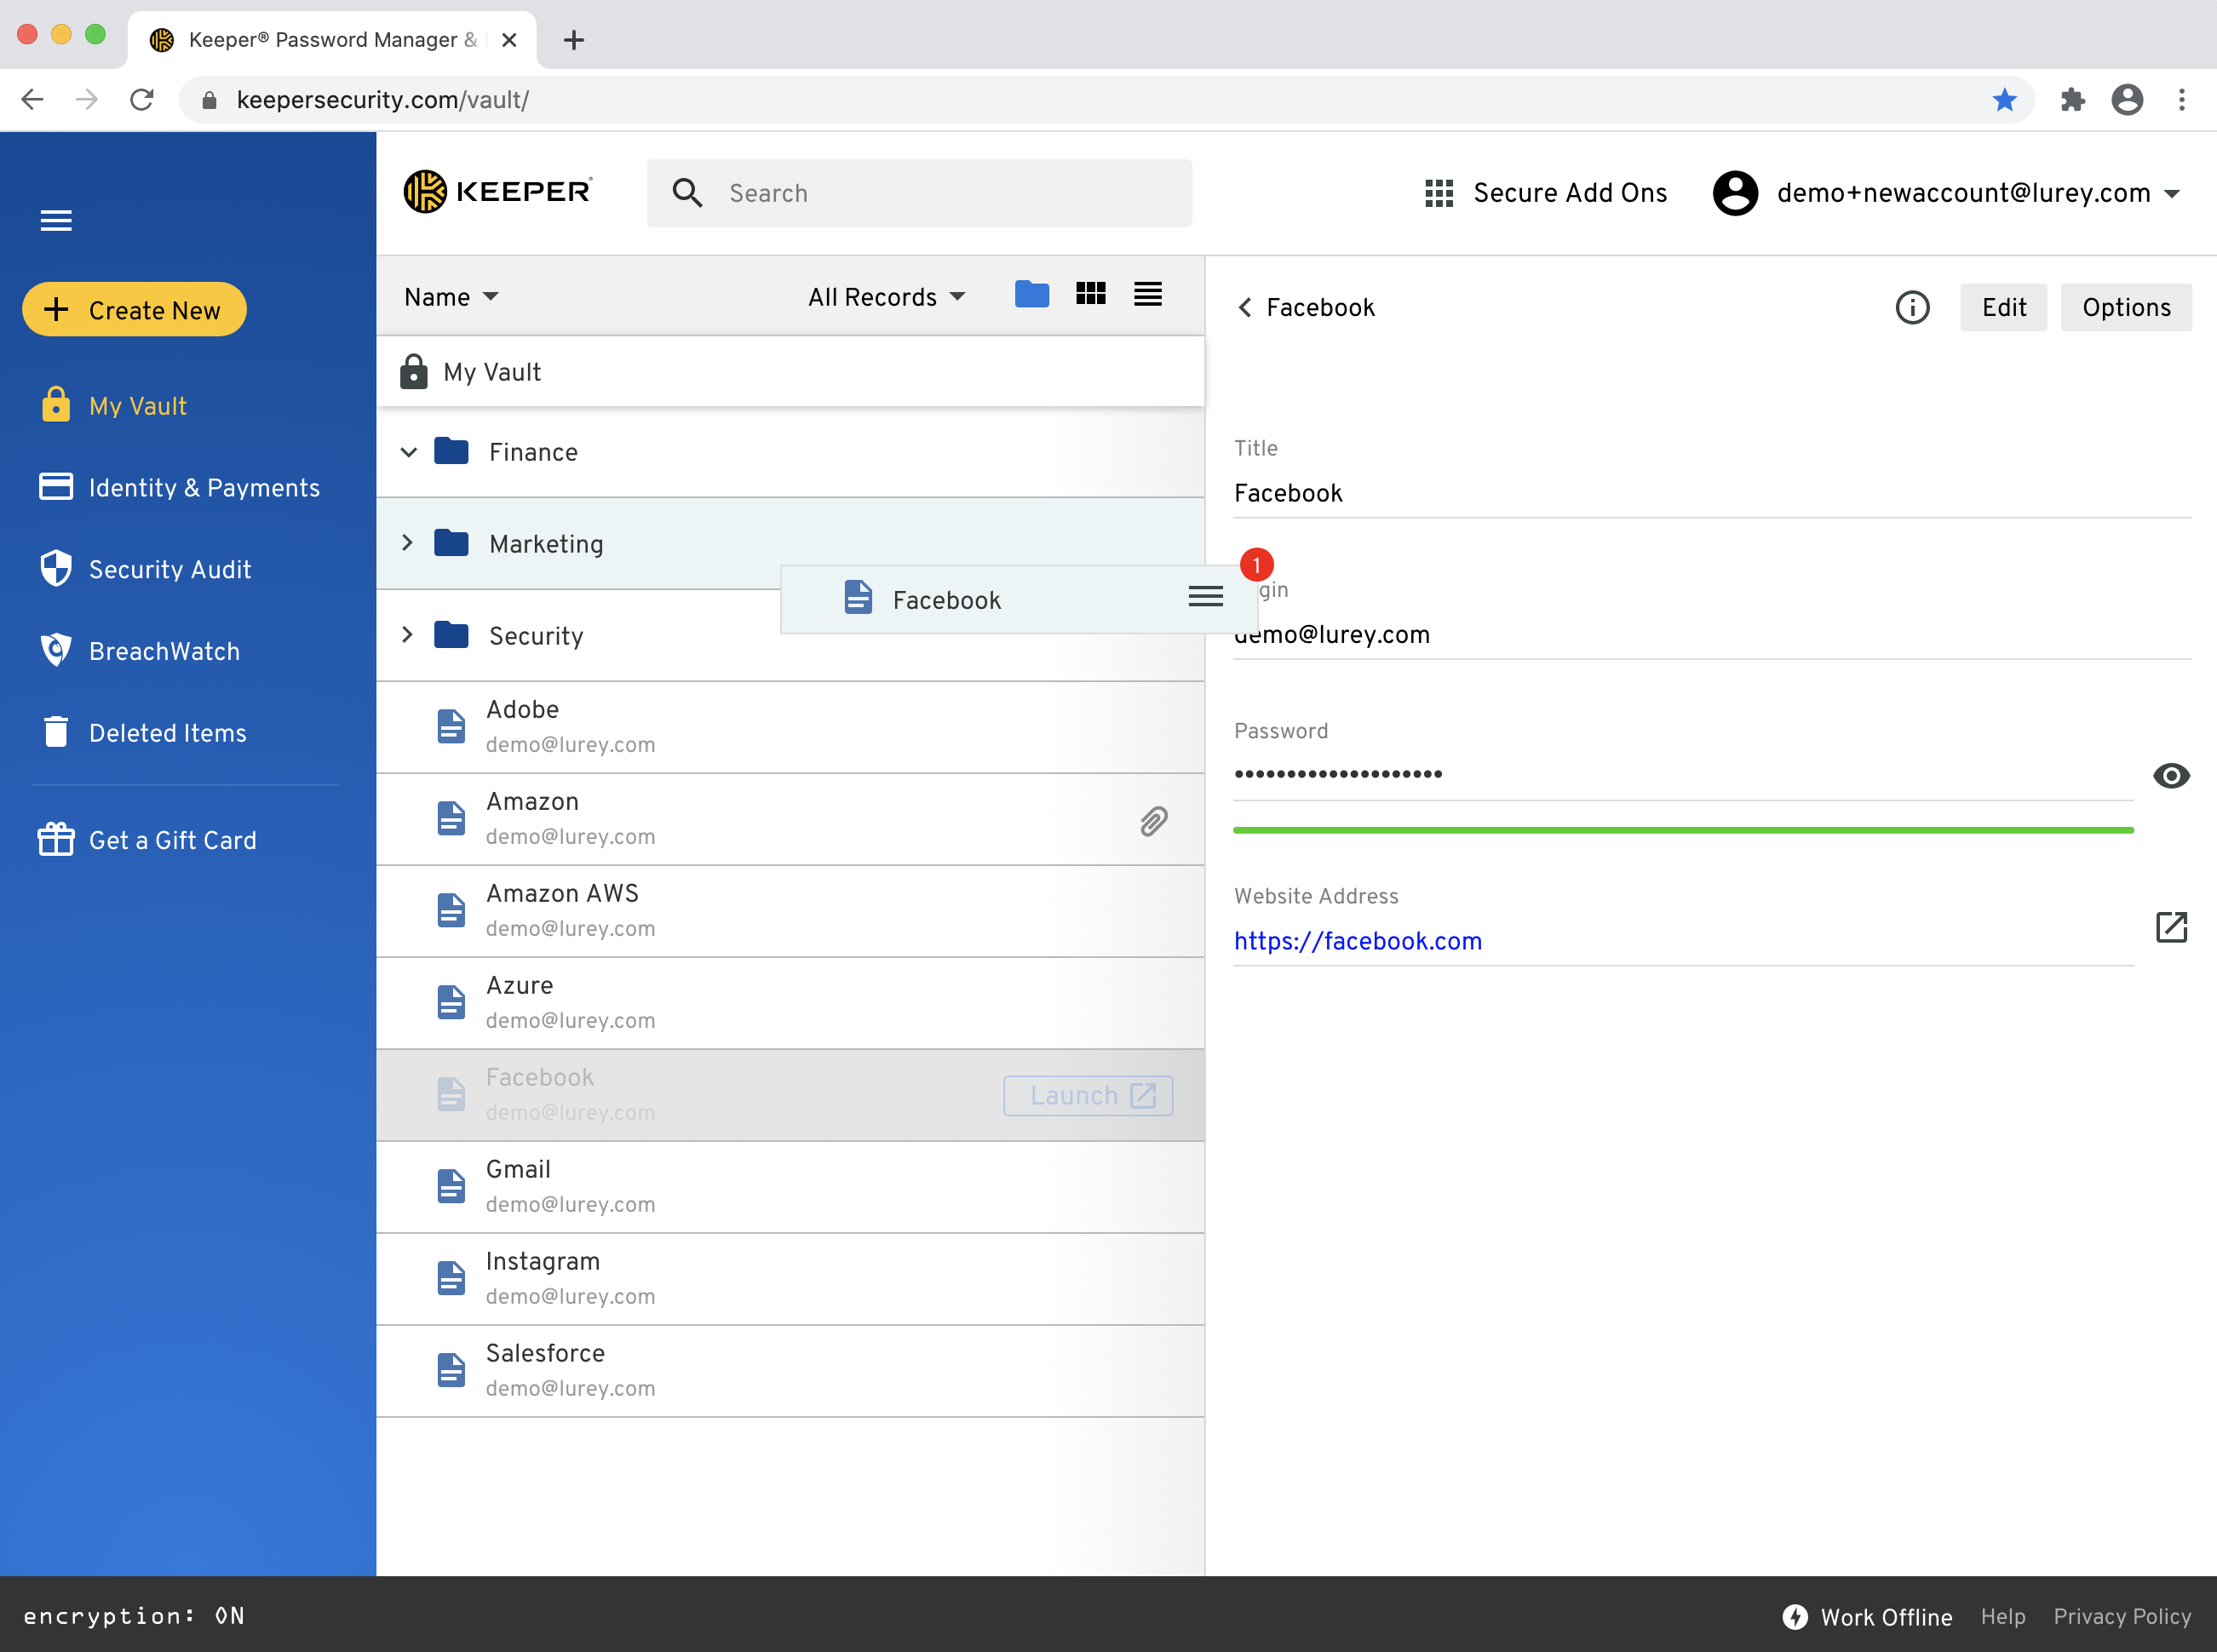Open a new browser tab
Viewport: 2217px width, 1652px height.
tap(574, 40)
